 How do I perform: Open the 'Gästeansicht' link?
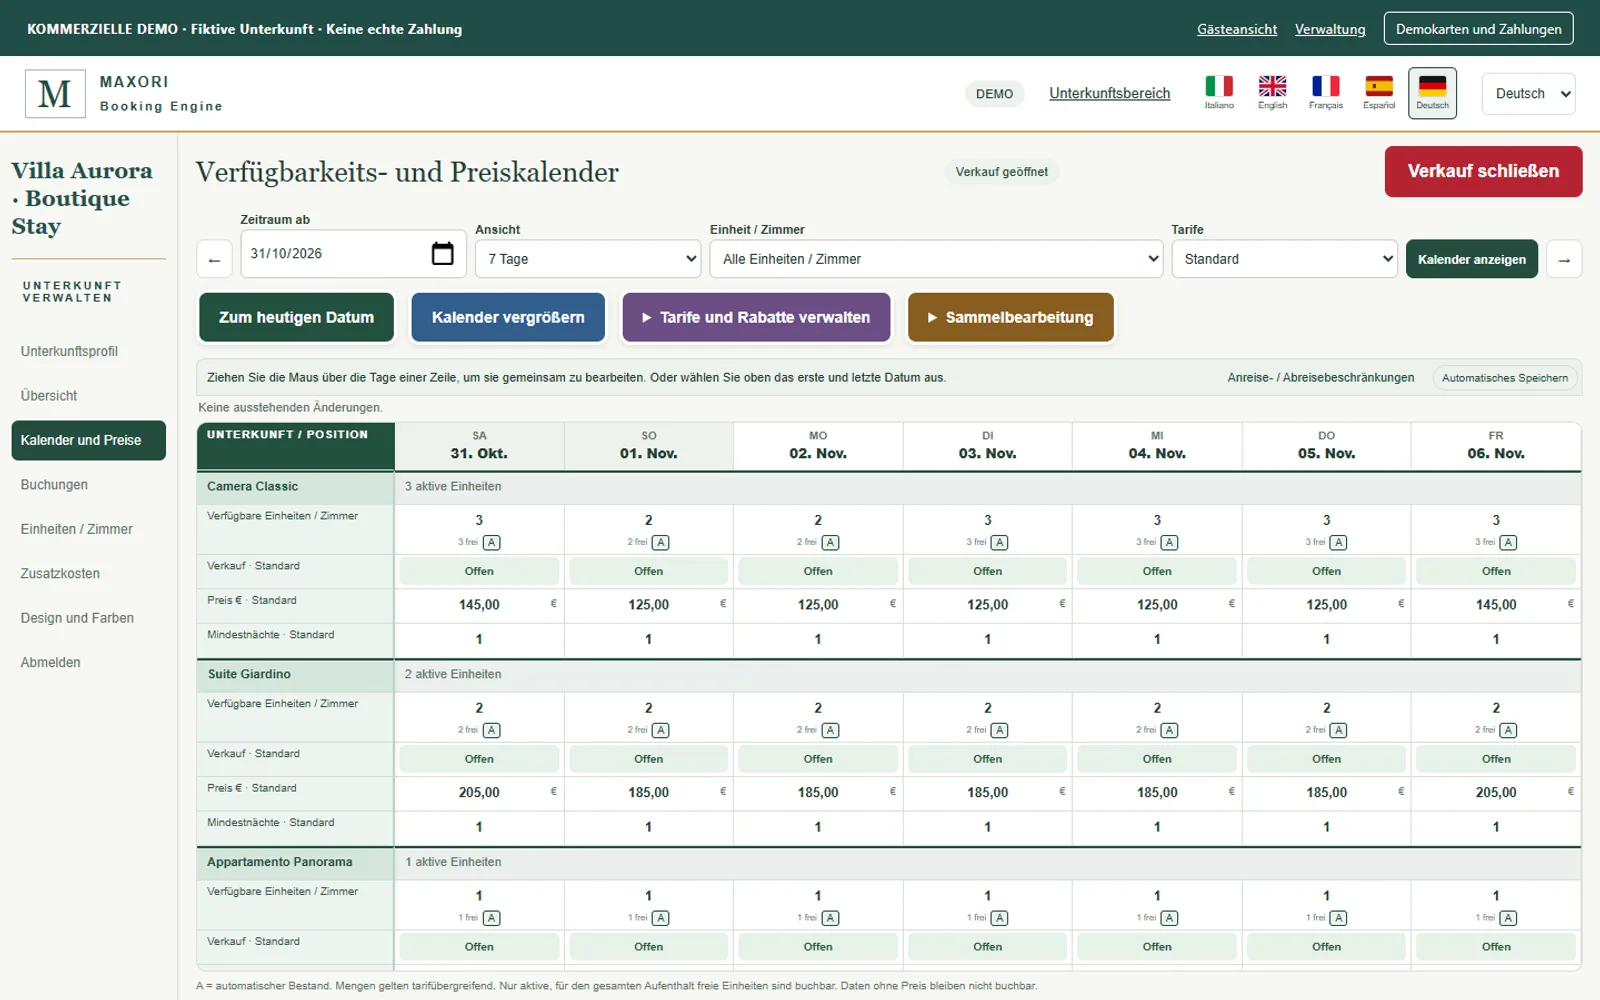[1237, 29]
